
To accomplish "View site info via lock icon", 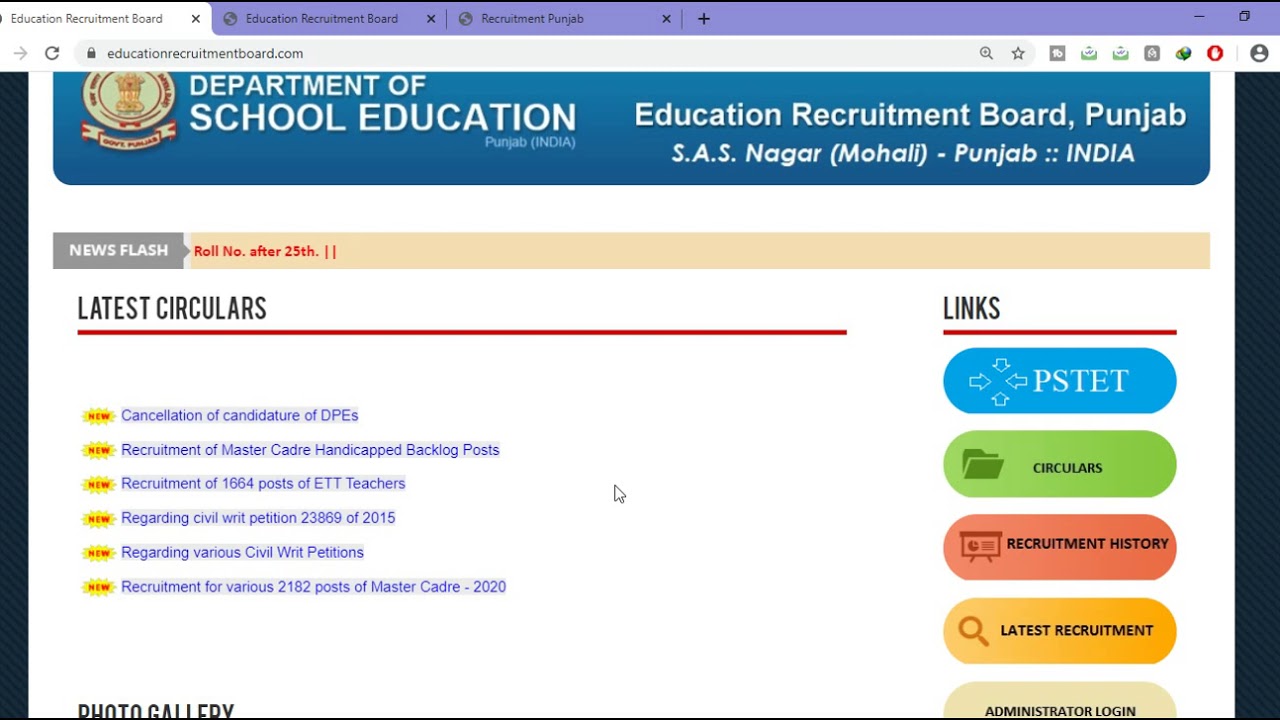I will point(91,53).
